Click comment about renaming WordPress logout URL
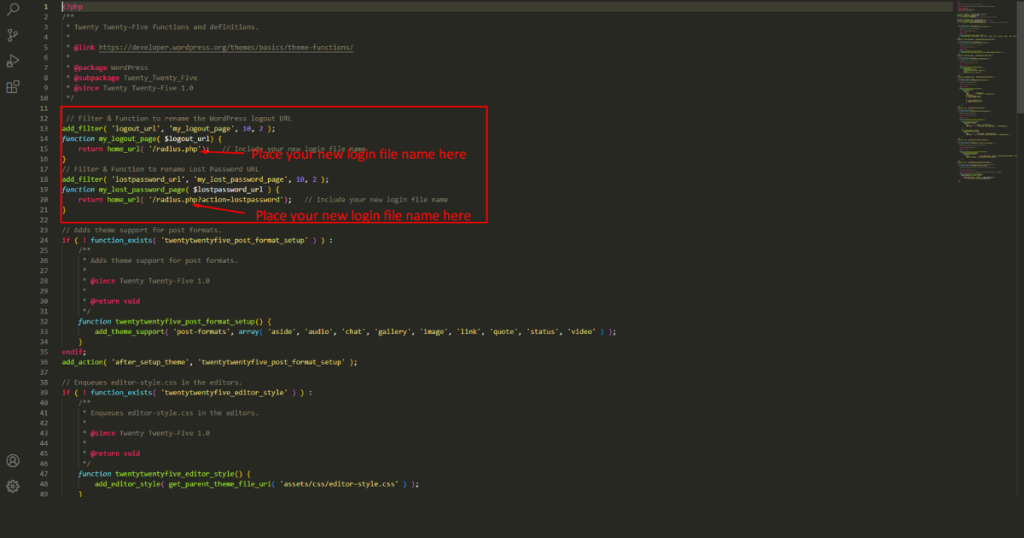 [179, 119]
